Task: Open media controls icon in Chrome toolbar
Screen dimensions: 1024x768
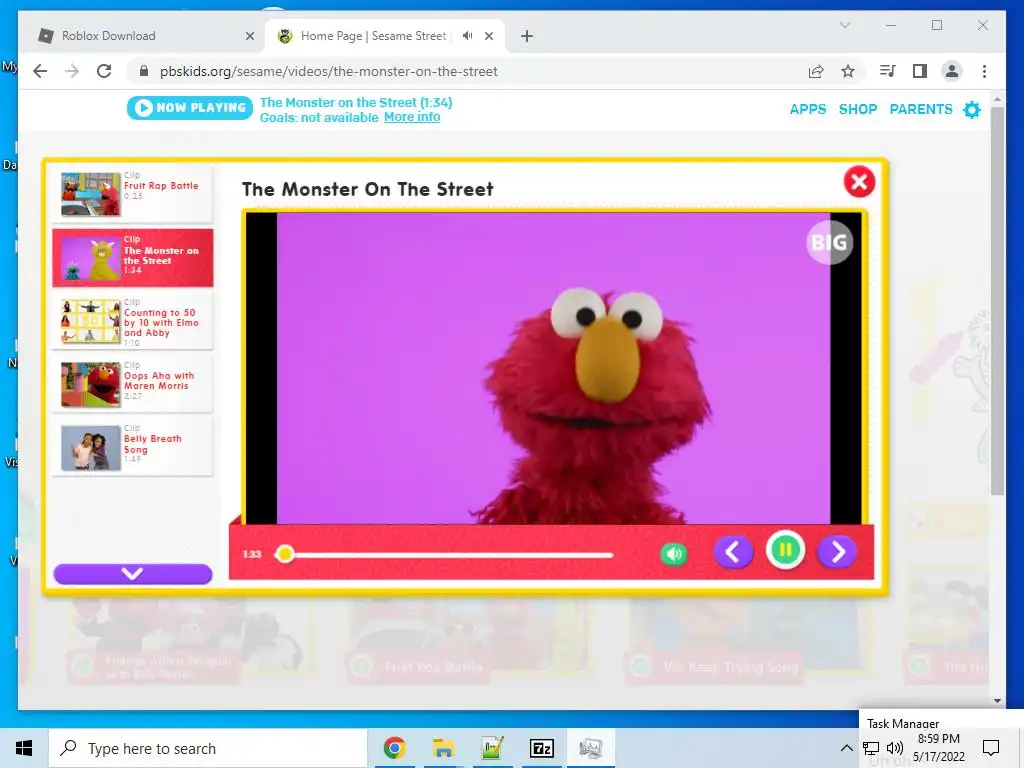Action: pos(888,71)
